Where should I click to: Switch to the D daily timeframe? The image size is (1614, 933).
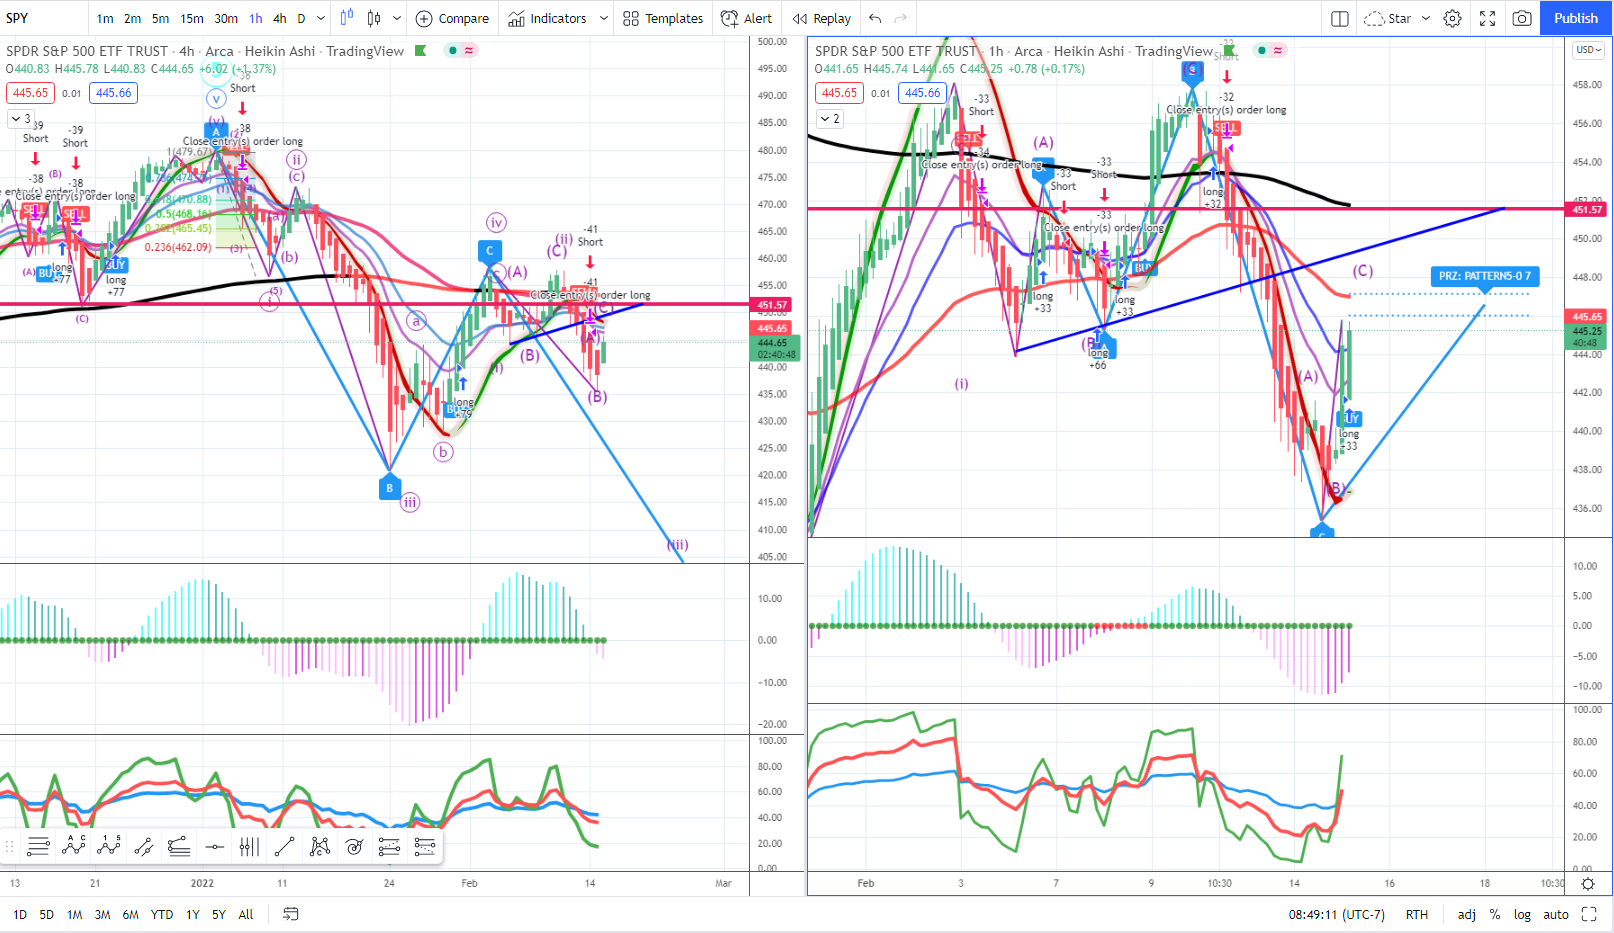pyautogui.click(x=301, y=18)
